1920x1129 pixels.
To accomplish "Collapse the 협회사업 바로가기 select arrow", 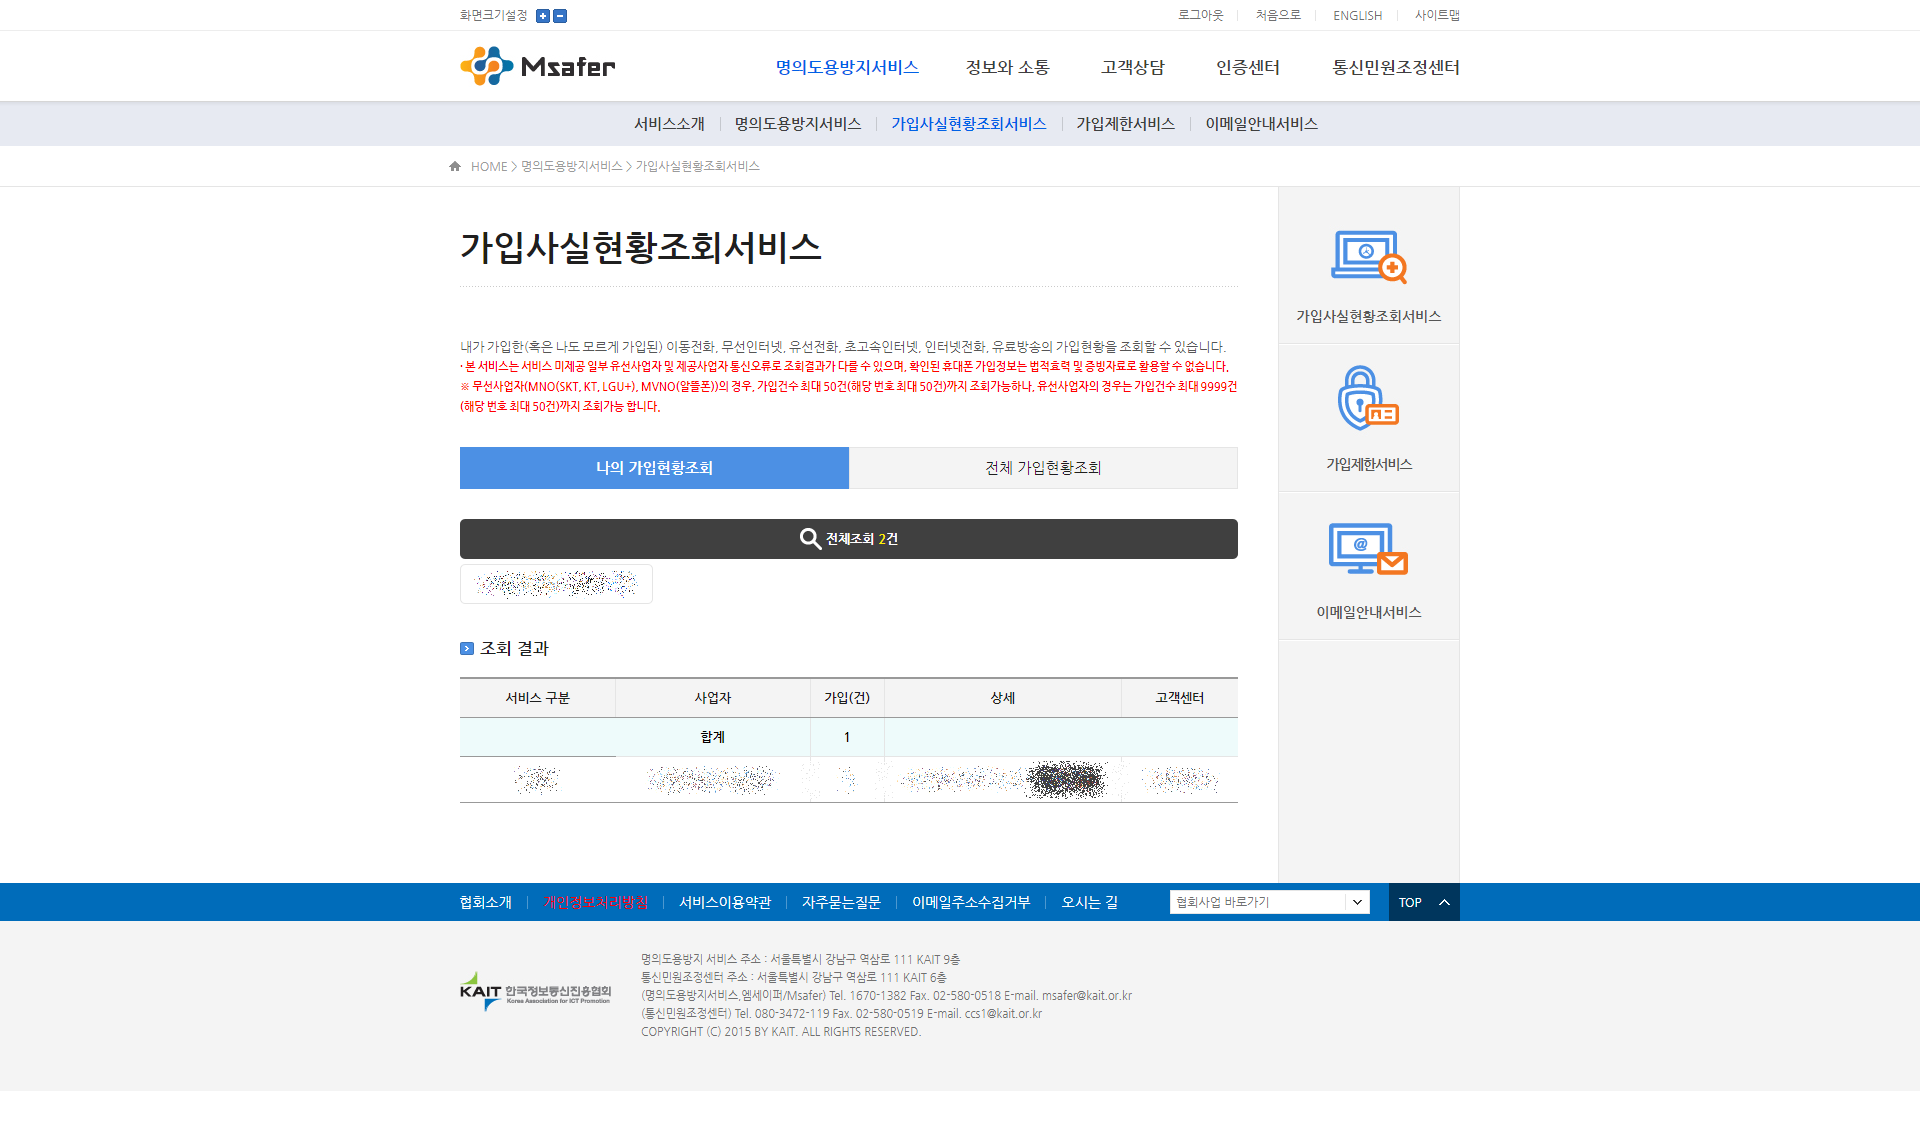I will [1357, 901].
